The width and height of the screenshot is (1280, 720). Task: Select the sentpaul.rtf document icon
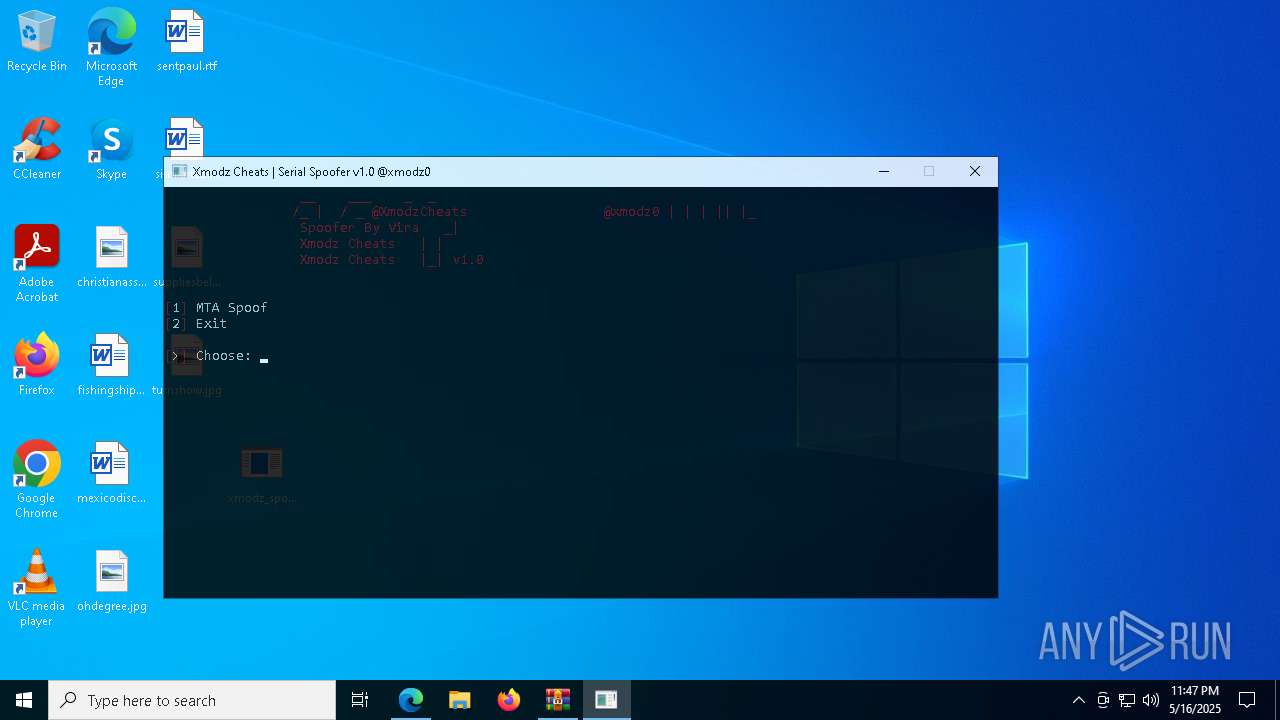187,42
